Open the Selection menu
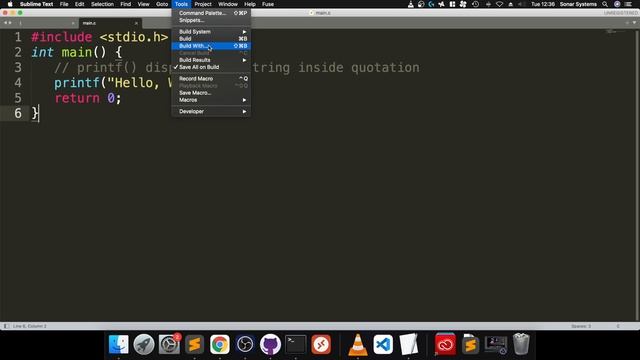 [x=102, y=4]
